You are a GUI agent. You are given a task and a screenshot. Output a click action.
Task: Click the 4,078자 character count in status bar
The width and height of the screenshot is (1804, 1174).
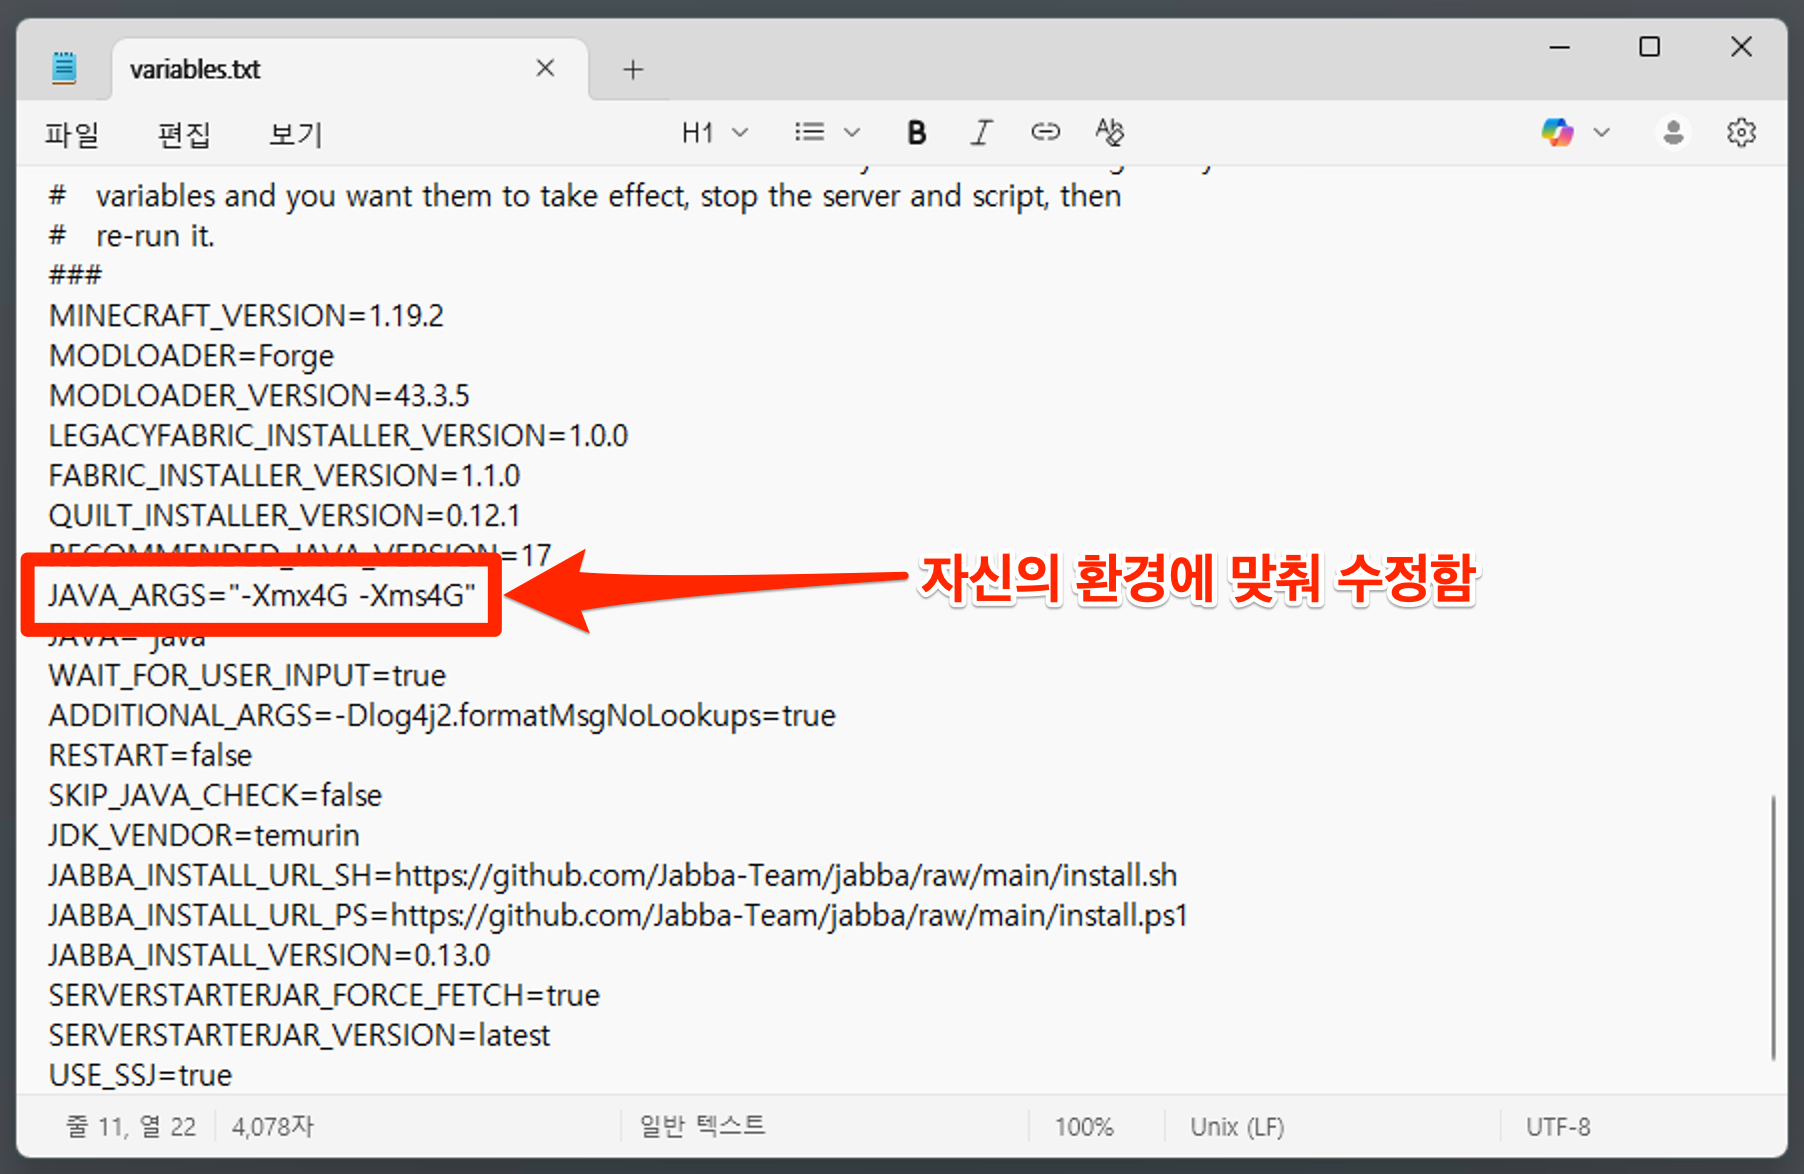pyautogui.click(x=273, y=1127)
